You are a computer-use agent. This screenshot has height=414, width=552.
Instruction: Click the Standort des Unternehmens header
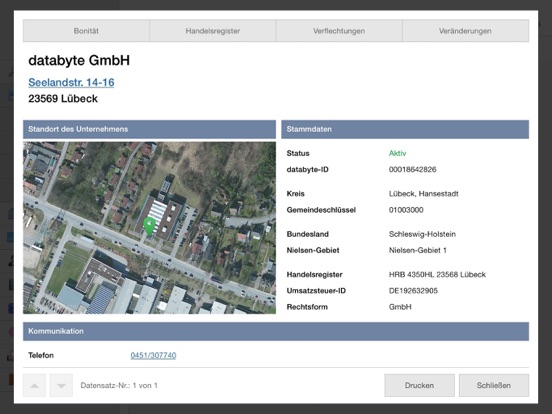pos(149,129)
